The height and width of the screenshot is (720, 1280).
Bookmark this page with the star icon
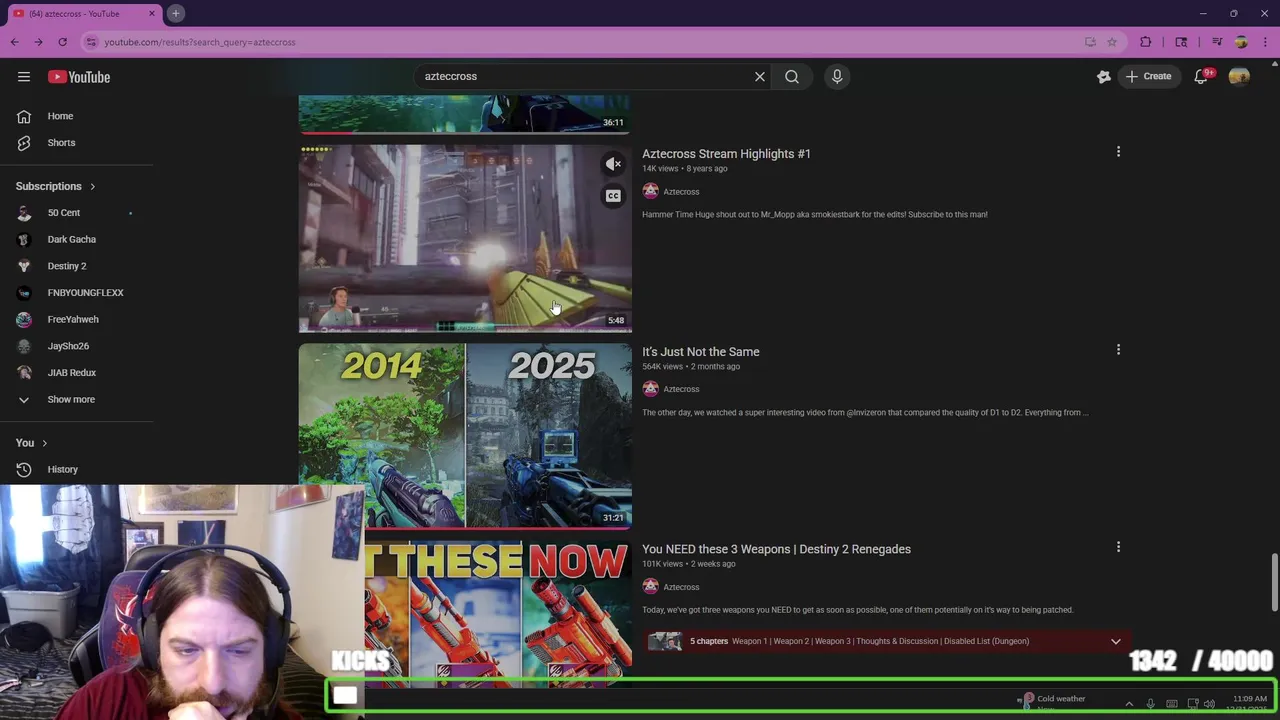1111,42
